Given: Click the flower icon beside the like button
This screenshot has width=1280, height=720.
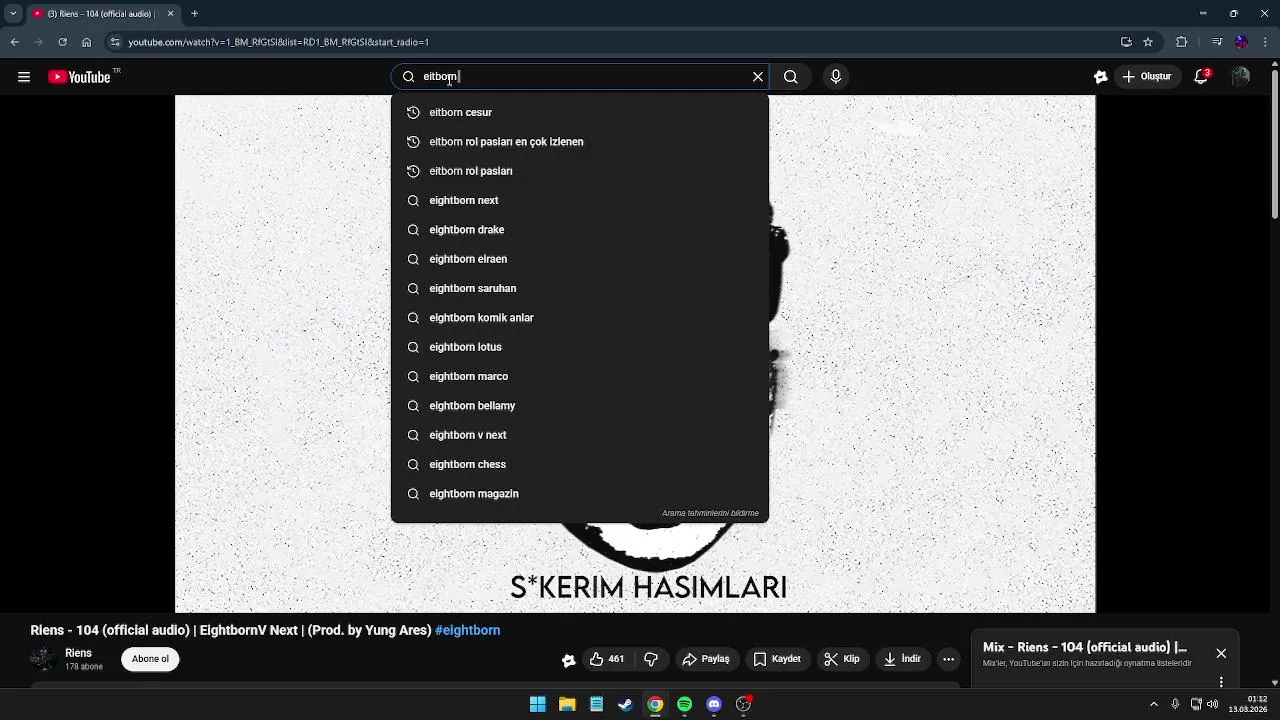Looking at the screenshot, I should (x=569, y=660).
